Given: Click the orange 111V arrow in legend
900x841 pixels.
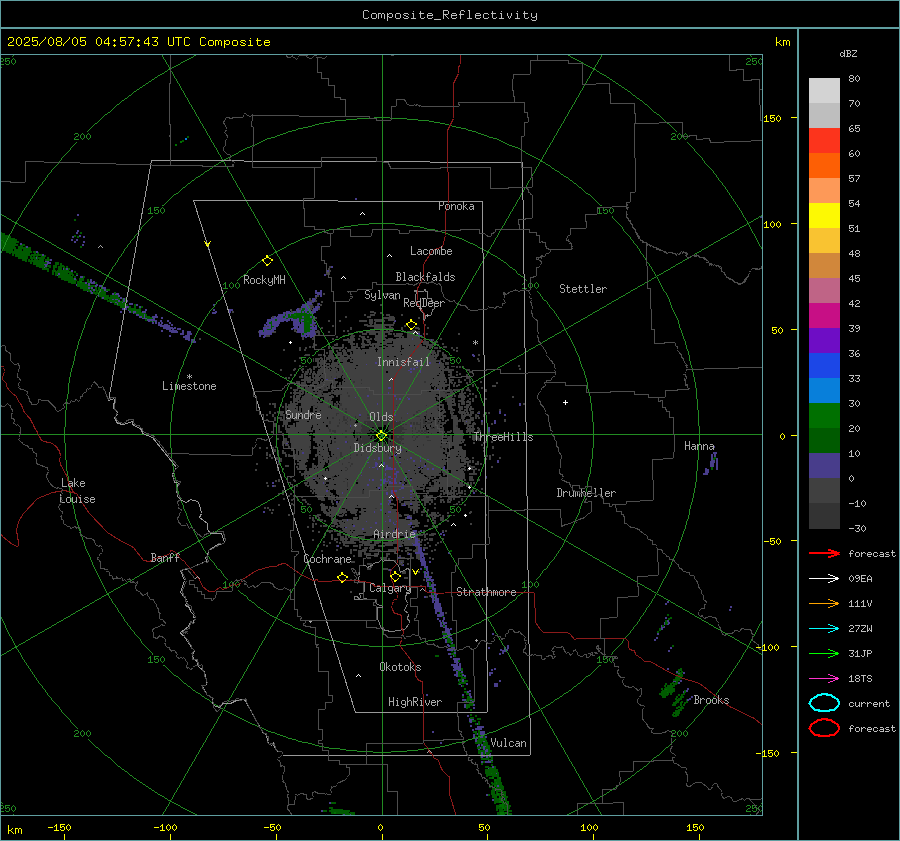Looking at the screenshot, I should click(x=824, y=603).
